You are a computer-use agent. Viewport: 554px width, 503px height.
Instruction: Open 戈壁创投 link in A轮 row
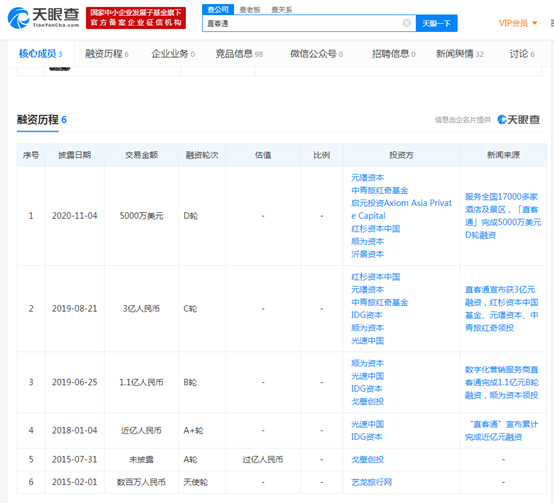pos(367,459)
